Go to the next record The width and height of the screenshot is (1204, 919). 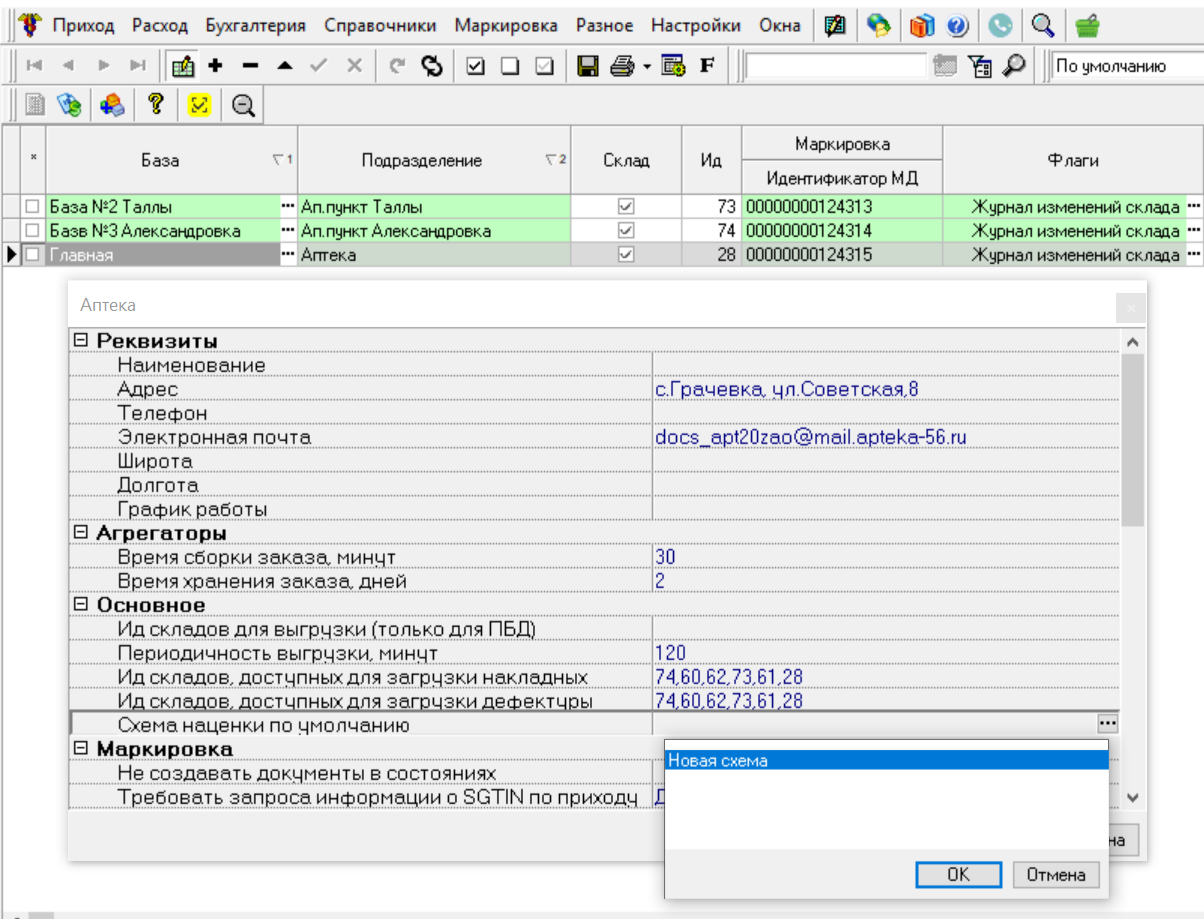tap(103, 66)
